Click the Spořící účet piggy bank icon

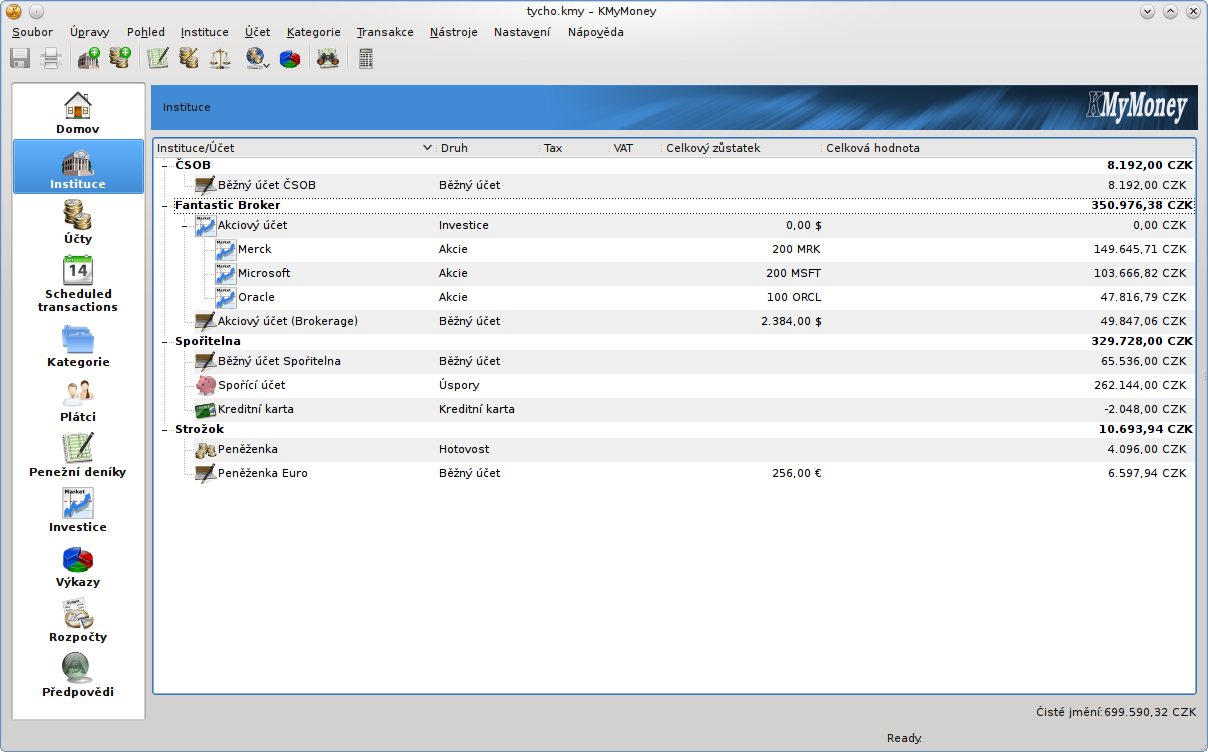(x=205, y=385)
